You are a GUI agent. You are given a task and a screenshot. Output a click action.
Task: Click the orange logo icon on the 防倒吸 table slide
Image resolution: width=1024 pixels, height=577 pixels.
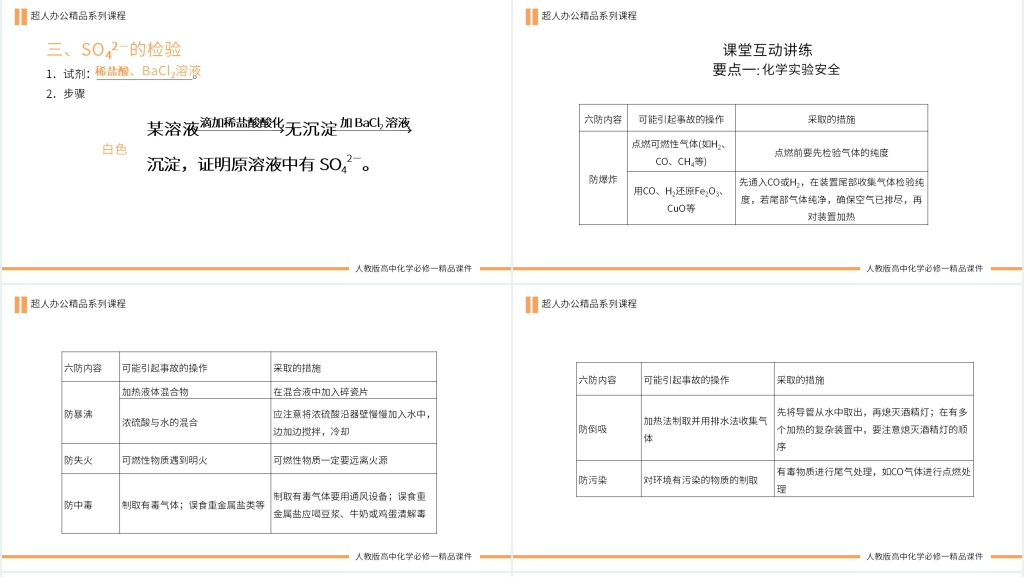(x=531, y=304)
